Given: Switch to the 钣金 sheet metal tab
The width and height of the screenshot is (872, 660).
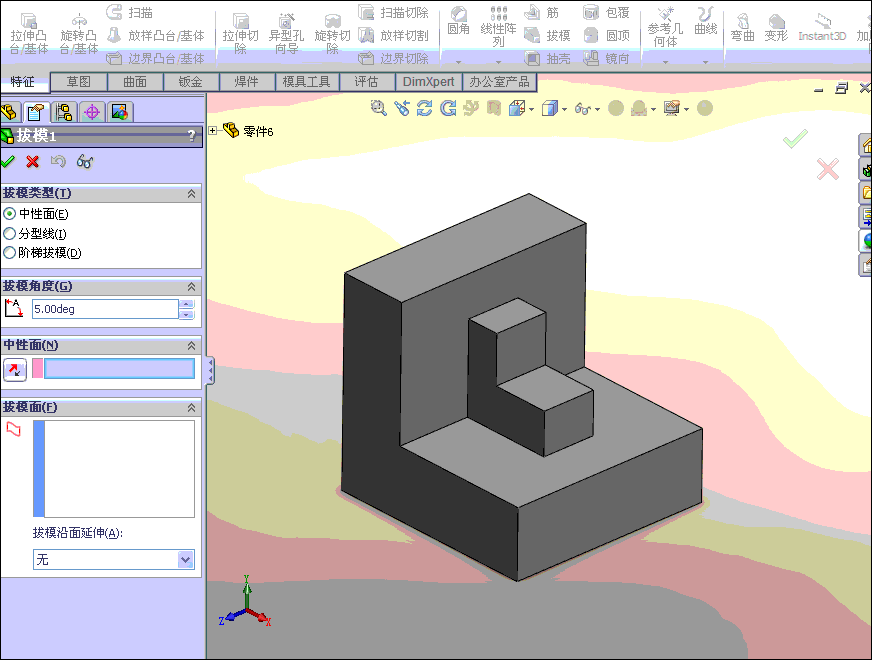Looking at the screenshot, I should [x=191, y=82].
